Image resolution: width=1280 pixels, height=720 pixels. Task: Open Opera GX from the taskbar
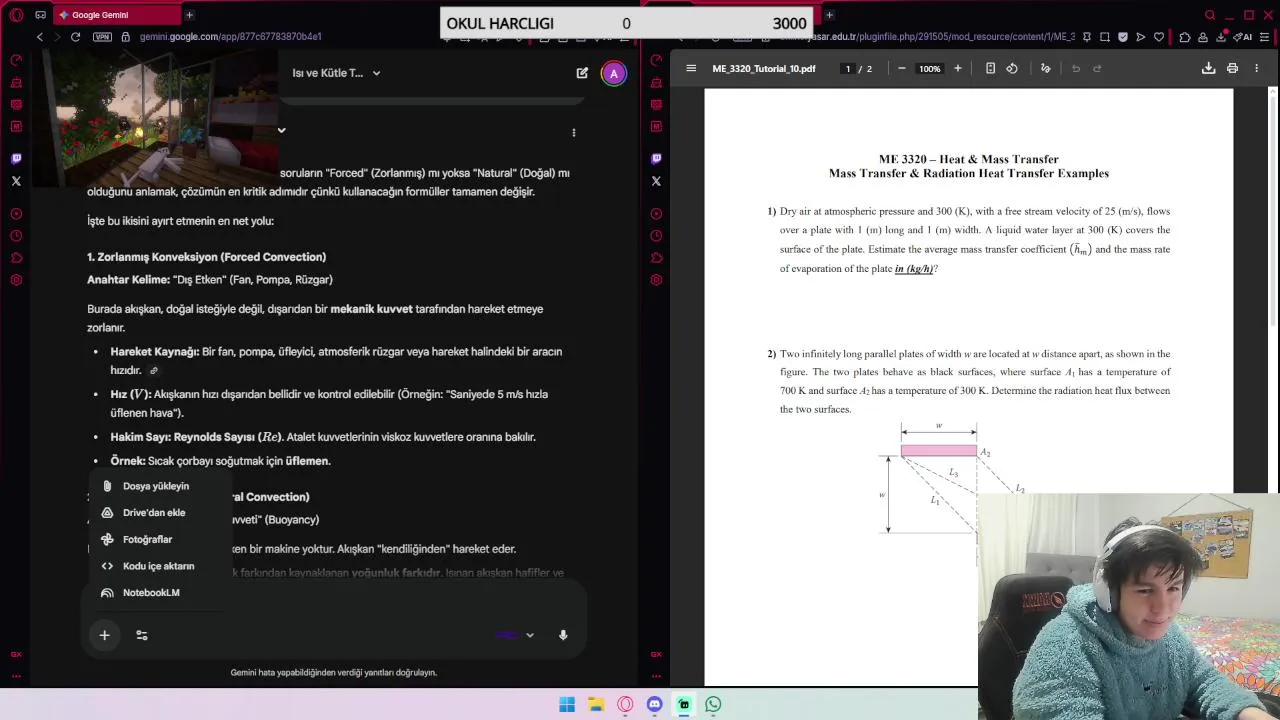click(x=625, y=704)
